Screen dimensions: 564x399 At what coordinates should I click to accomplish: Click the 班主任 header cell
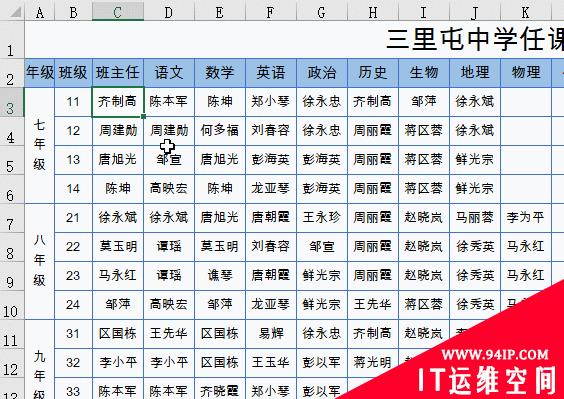tap(118, 73)
